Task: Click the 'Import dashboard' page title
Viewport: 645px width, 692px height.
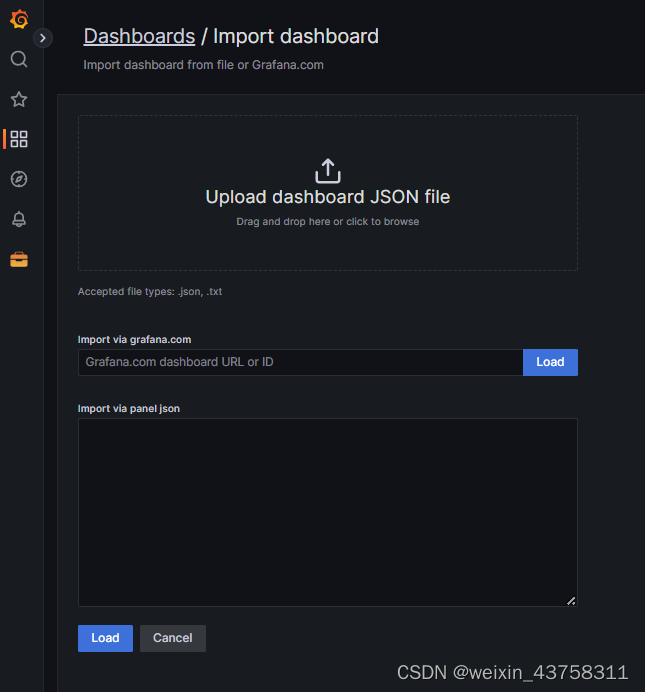Action: tap(296, 36)
